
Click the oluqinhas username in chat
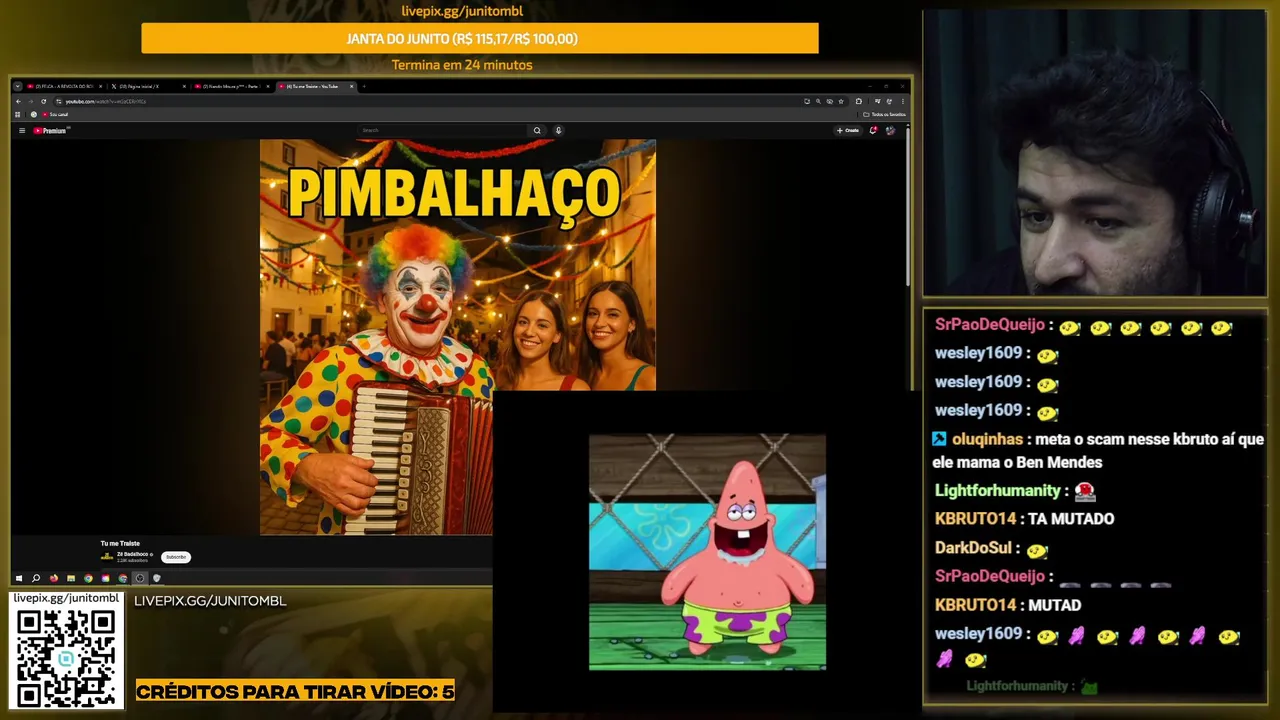click(987, 439)
